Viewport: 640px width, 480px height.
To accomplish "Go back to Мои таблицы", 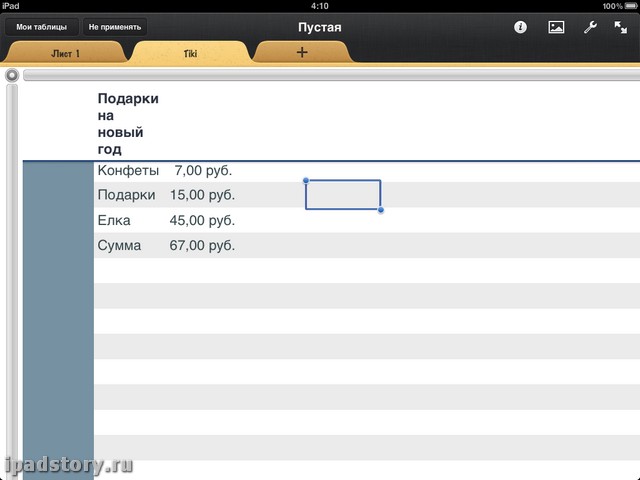I will pyautogui.click(x=41, y=27).
